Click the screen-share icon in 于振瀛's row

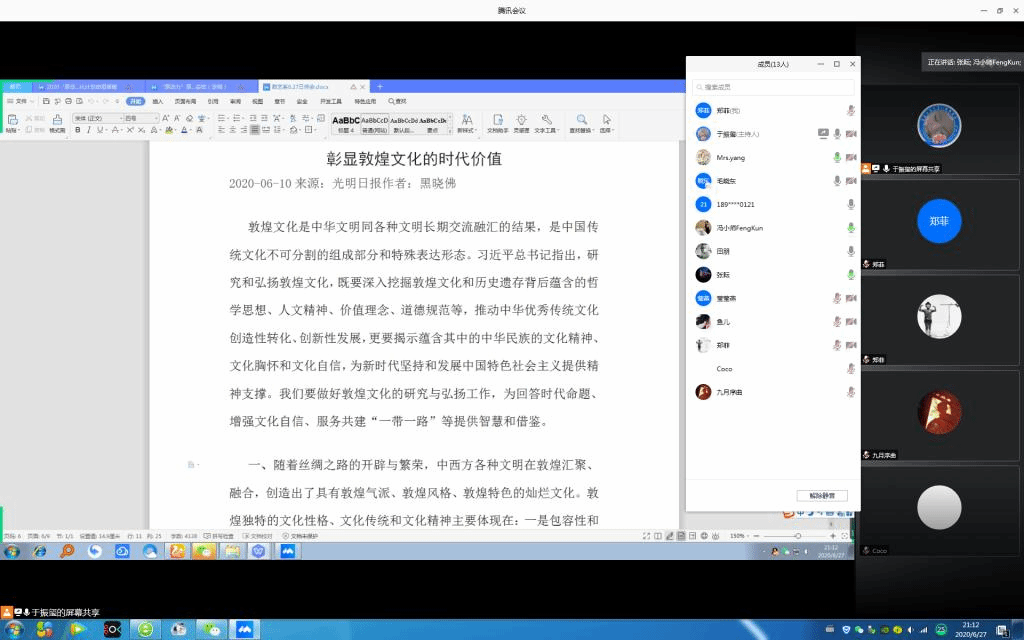pos(823,134)
